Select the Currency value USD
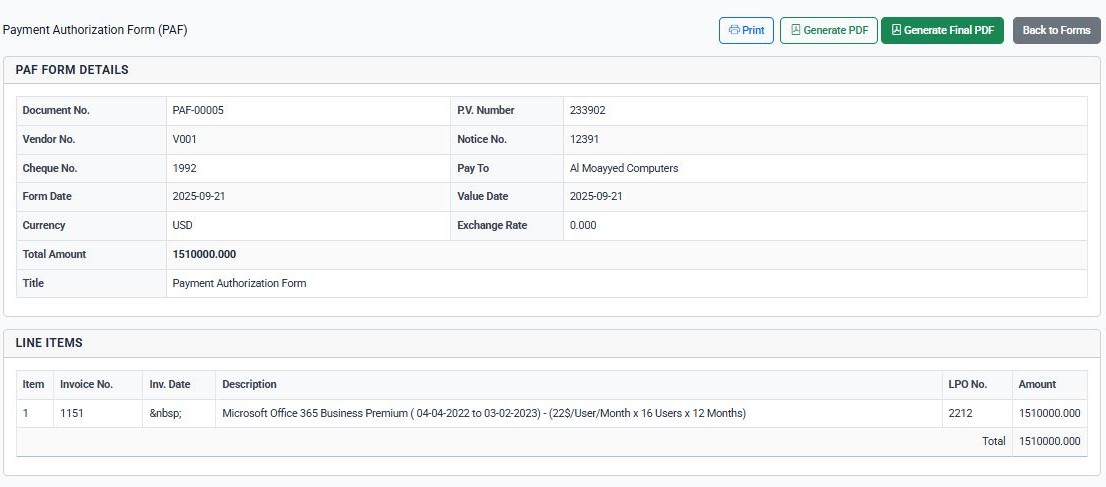 click(x=183, y=225)
